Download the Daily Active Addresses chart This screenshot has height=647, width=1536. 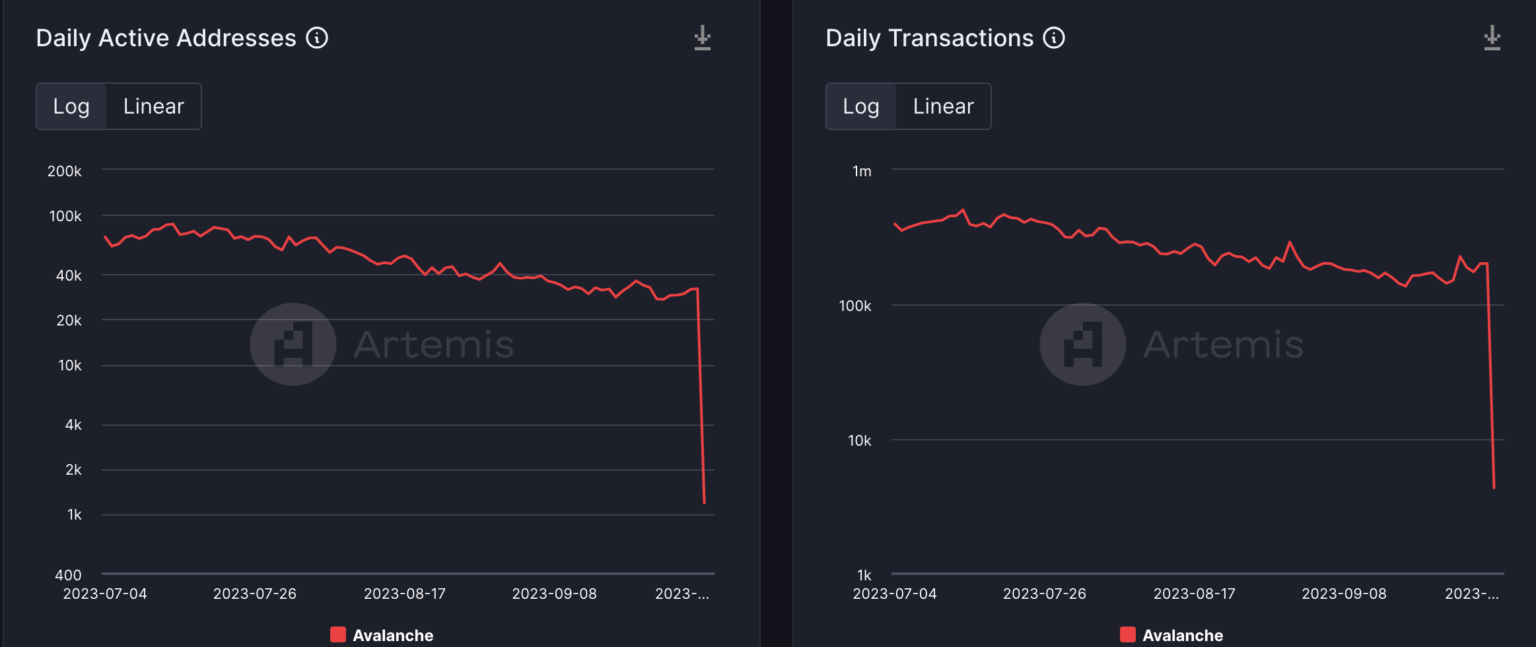(703, 38)
